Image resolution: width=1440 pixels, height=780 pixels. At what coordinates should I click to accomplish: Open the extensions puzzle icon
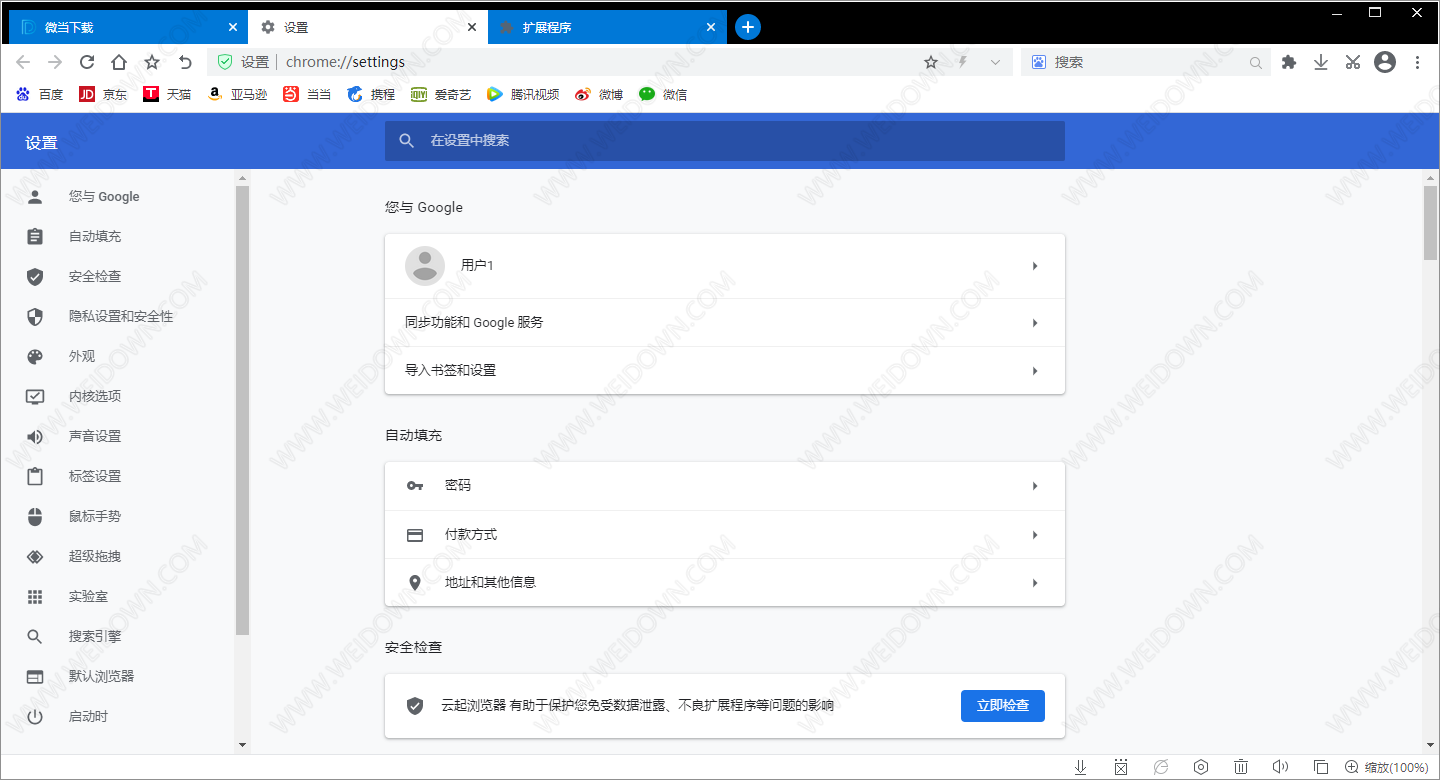coord(1289,62)
